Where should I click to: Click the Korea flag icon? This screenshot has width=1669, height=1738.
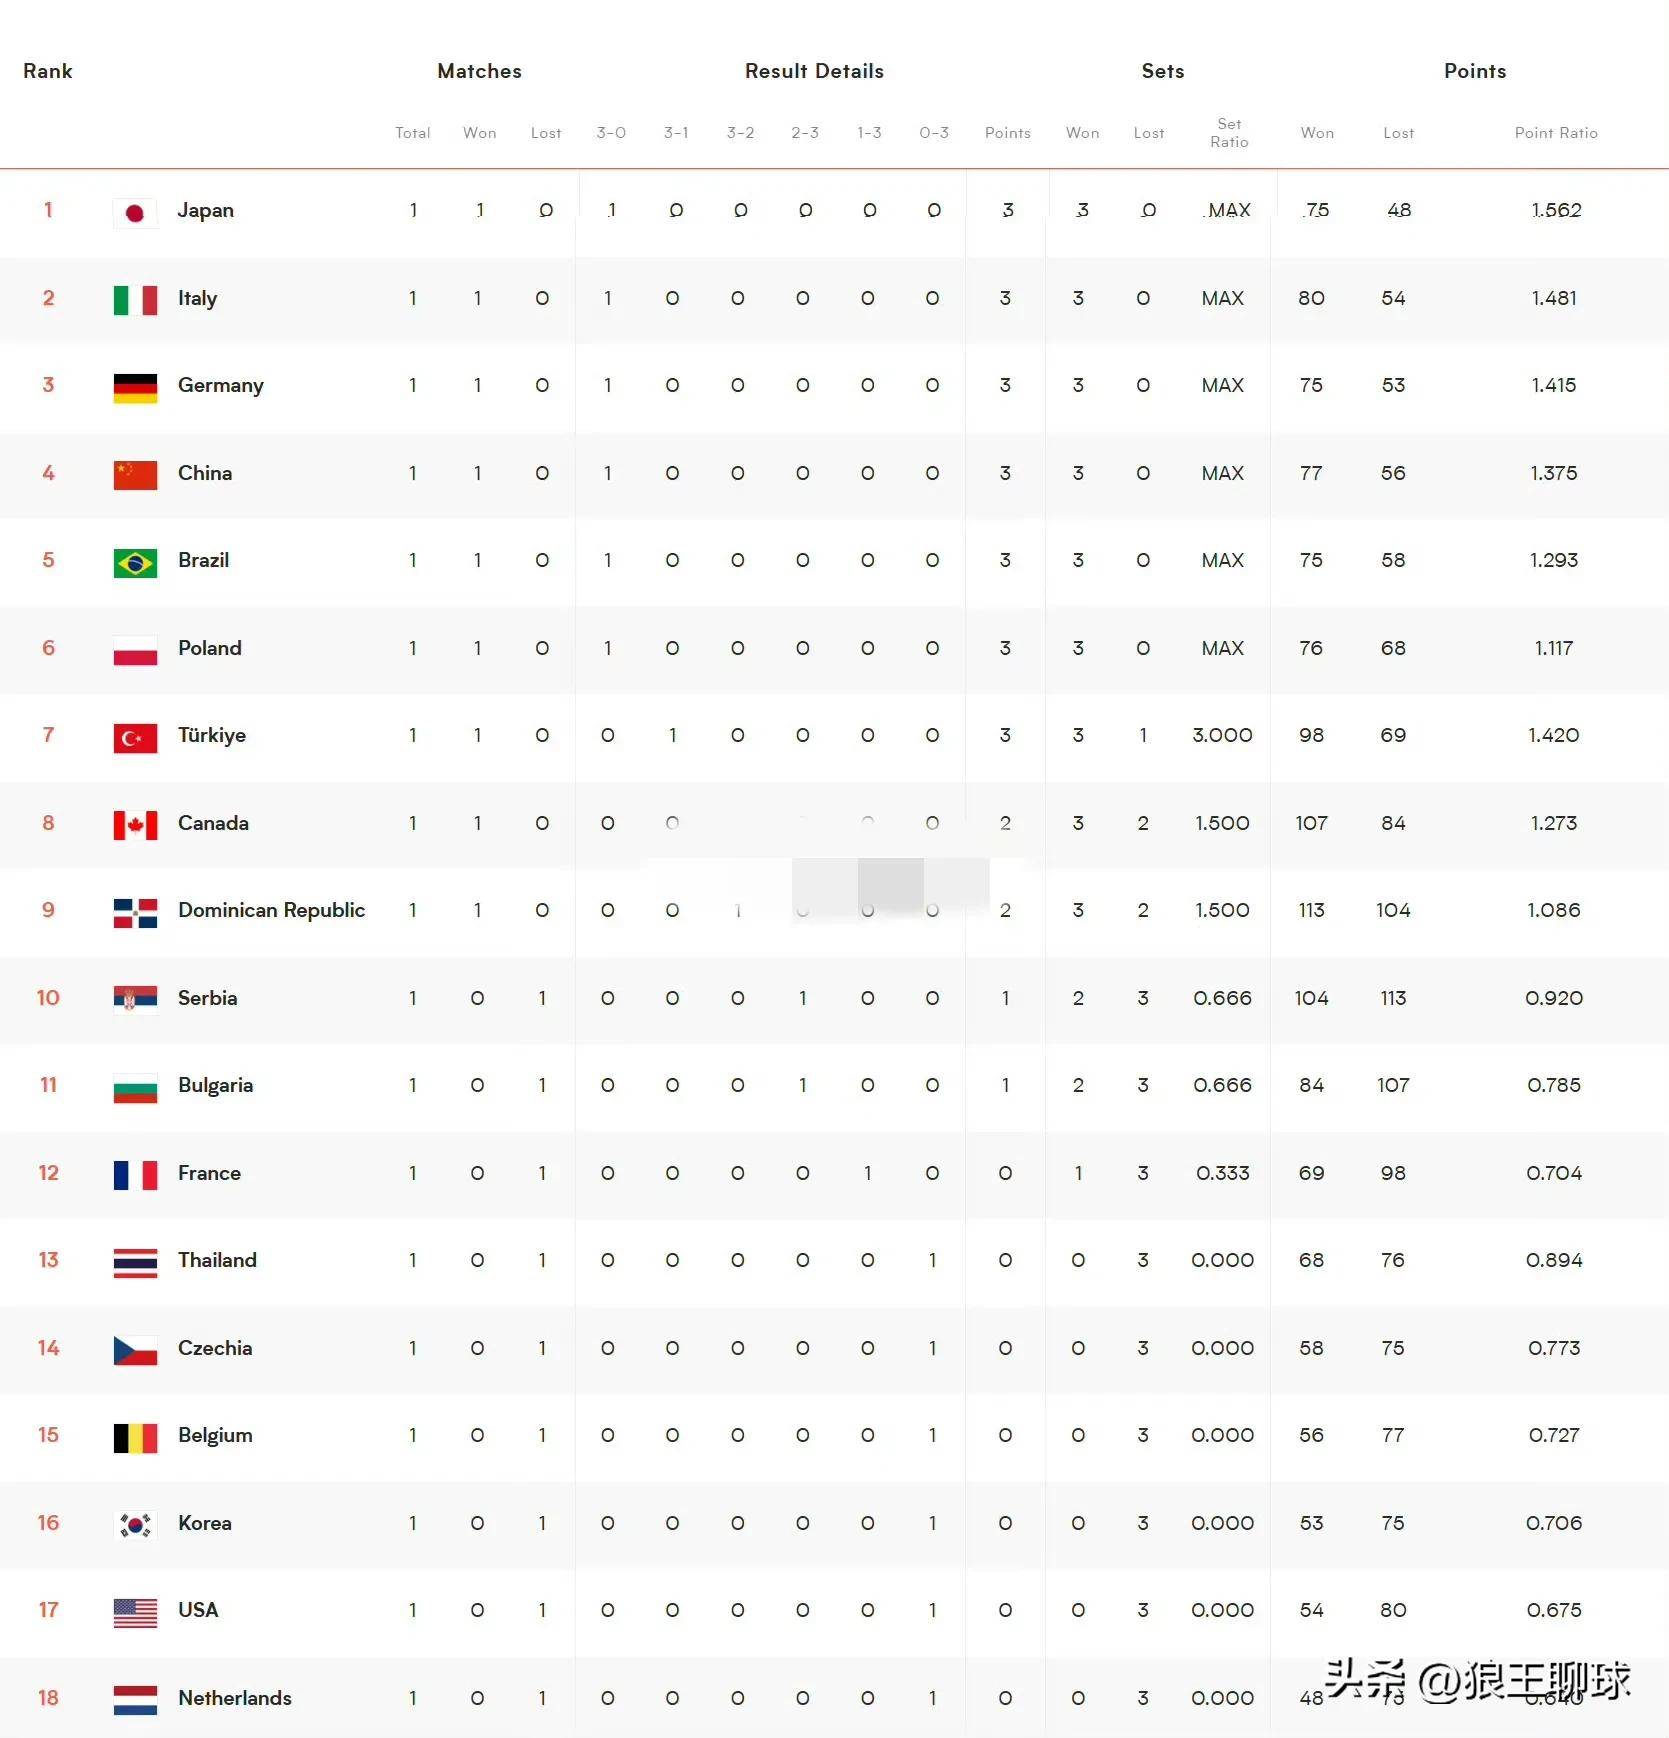(x=135, y=1525)
